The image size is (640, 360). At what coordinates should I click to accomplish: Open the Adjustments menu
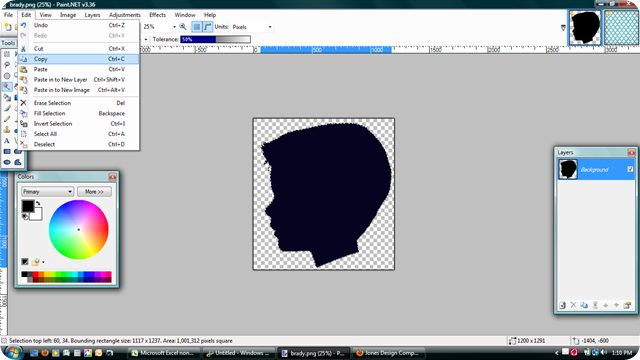[124, 15]
